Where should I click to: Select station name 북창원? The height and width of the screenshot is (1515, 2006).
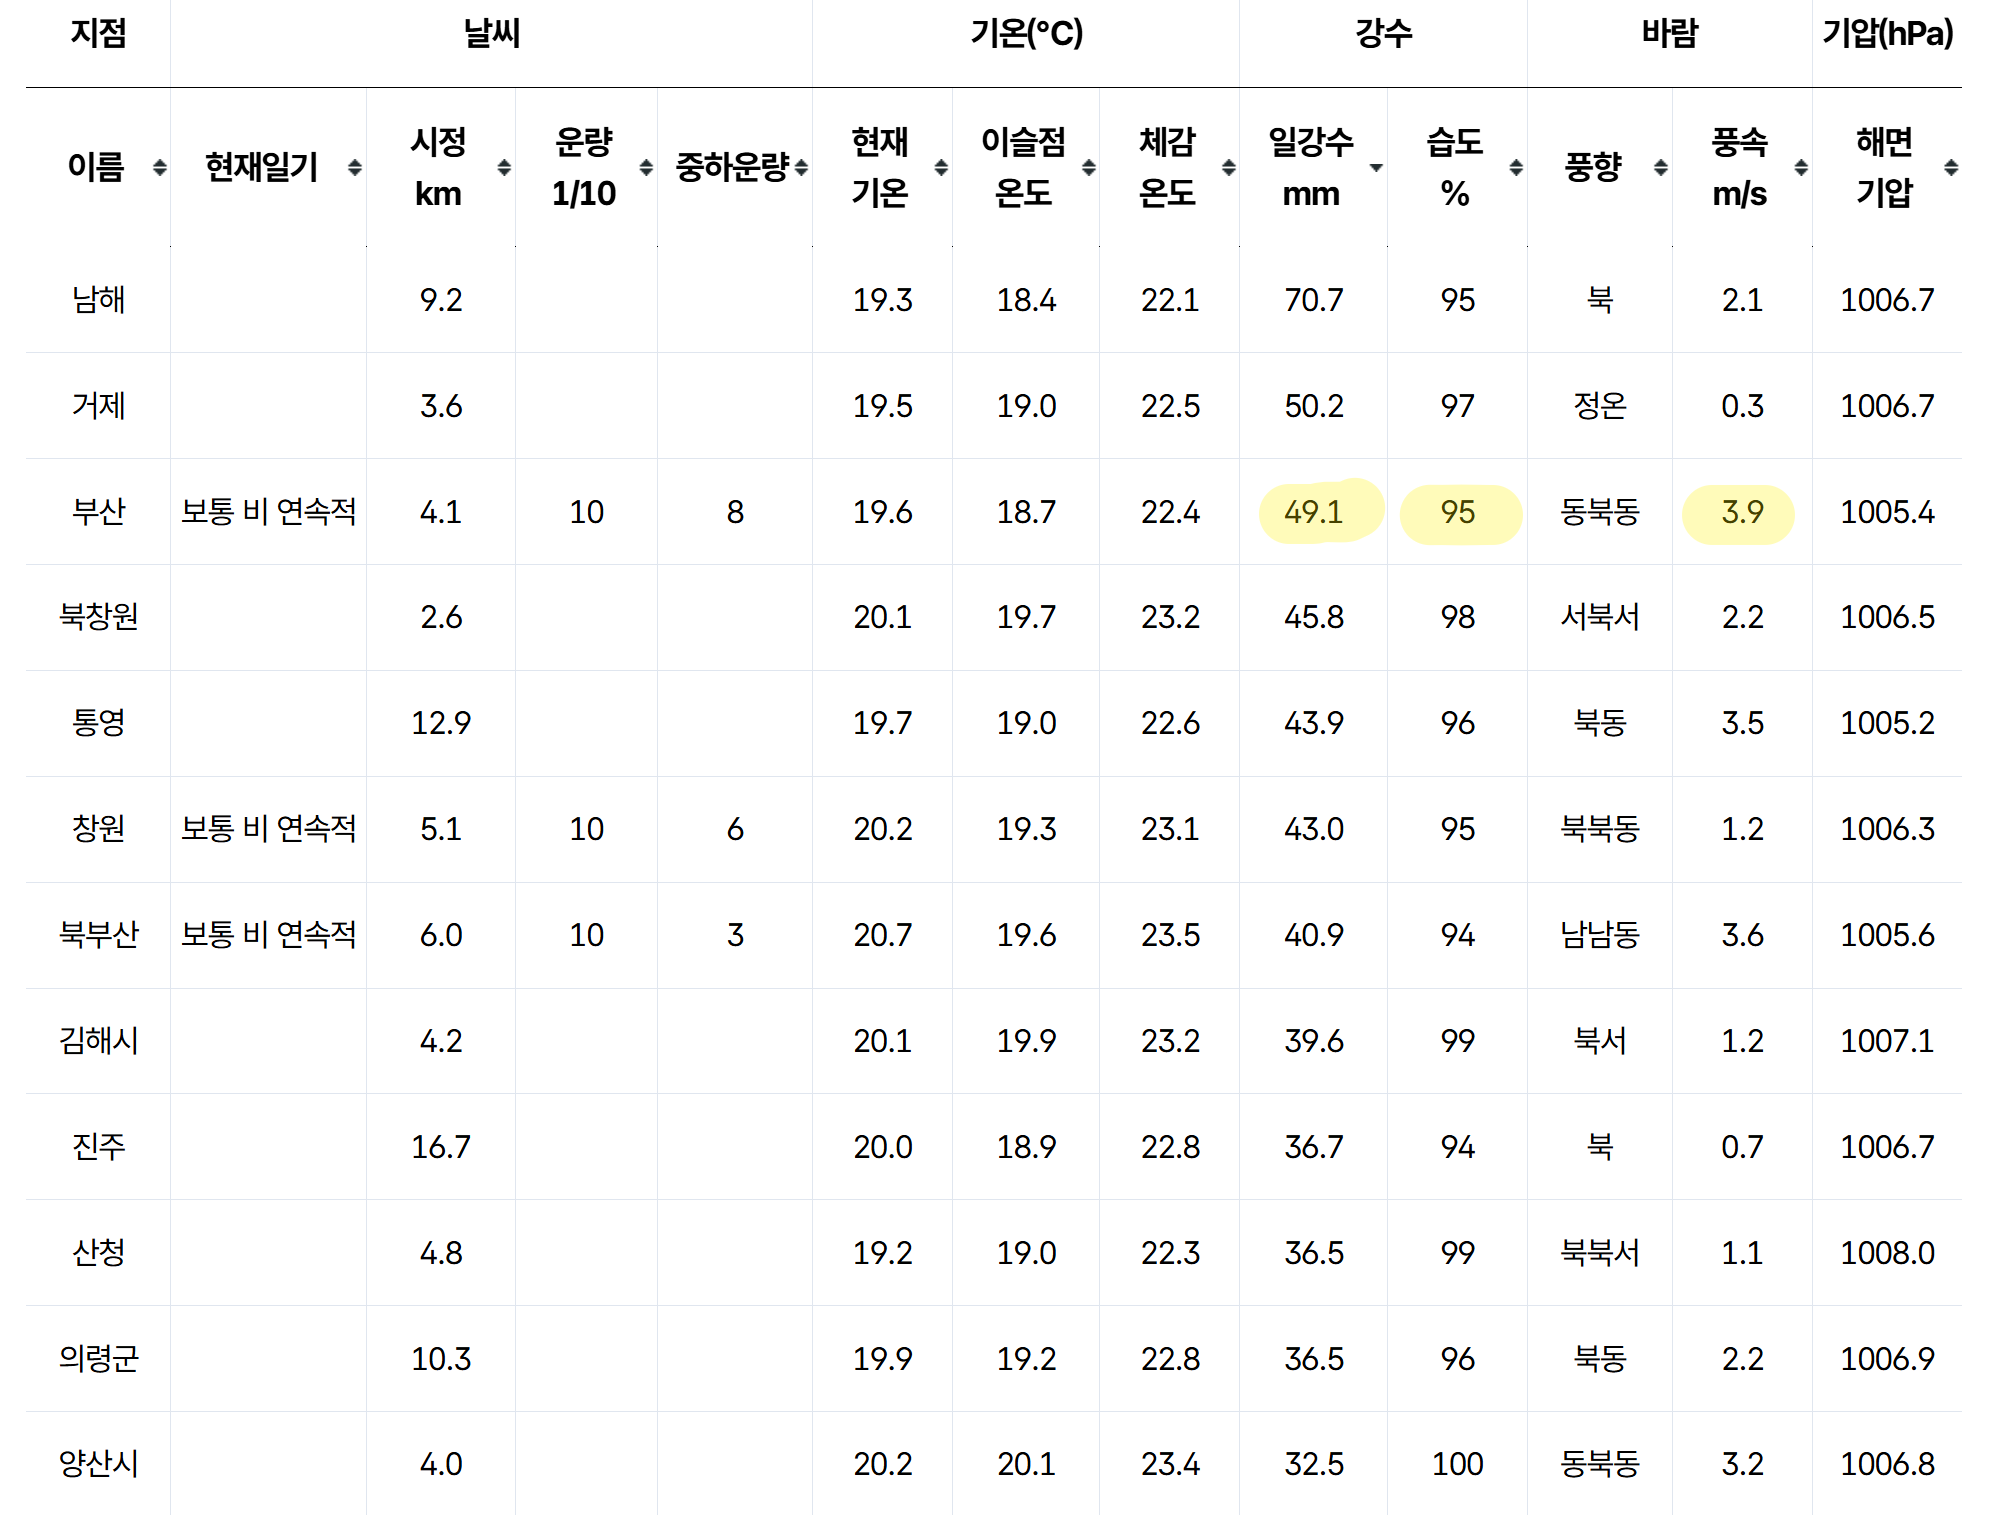[x=98, y=617]
